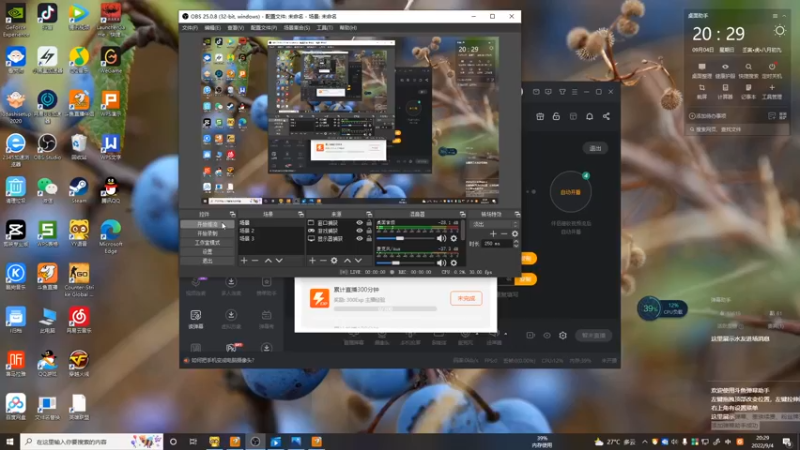This screenshot has width=800, height=450.
Task: Open Mic/Aux gear settings
Action: point(454,263)
